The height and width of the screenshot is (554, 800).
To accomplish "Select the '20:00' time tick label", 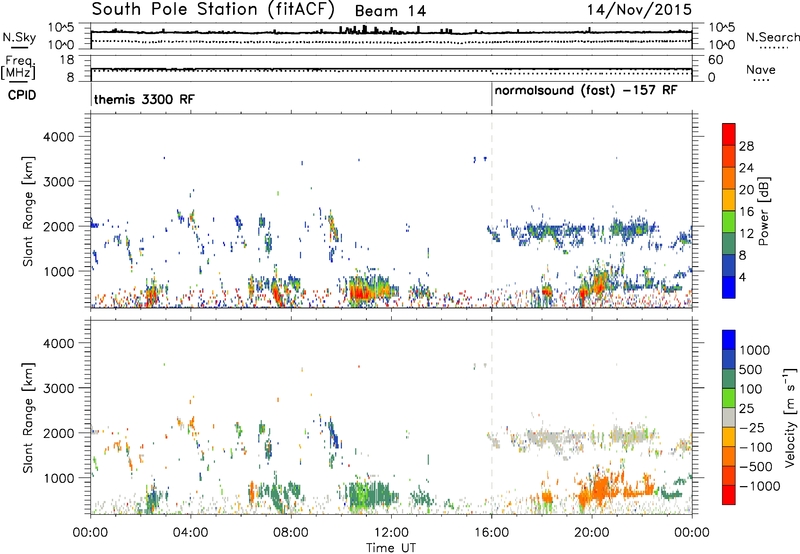I will (591, 533).
